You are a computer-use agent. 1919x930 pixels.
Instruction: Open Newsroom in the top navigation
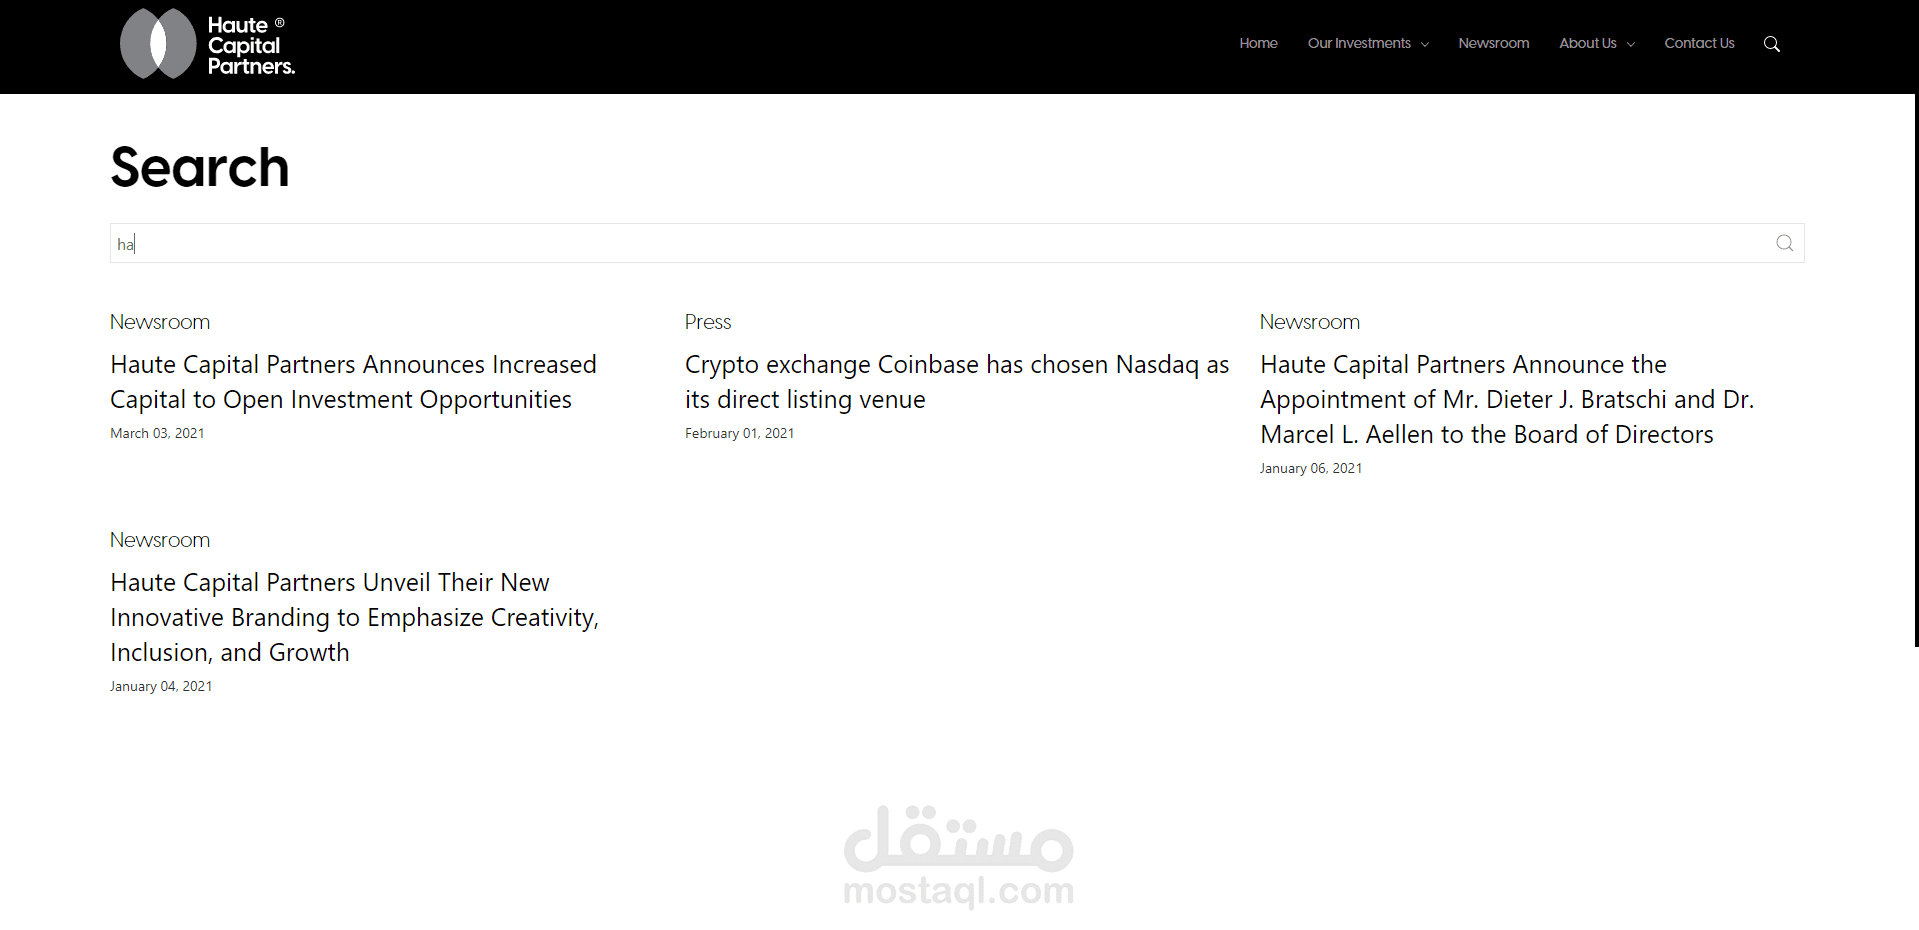tap(1493, 43)
